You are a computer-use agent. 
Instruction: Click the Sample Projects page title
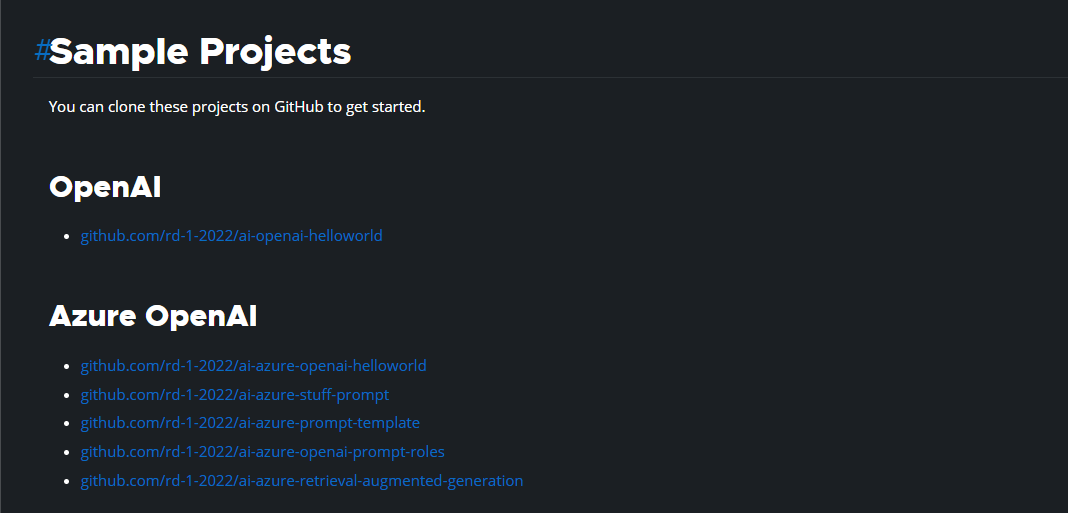coord(201,51)
